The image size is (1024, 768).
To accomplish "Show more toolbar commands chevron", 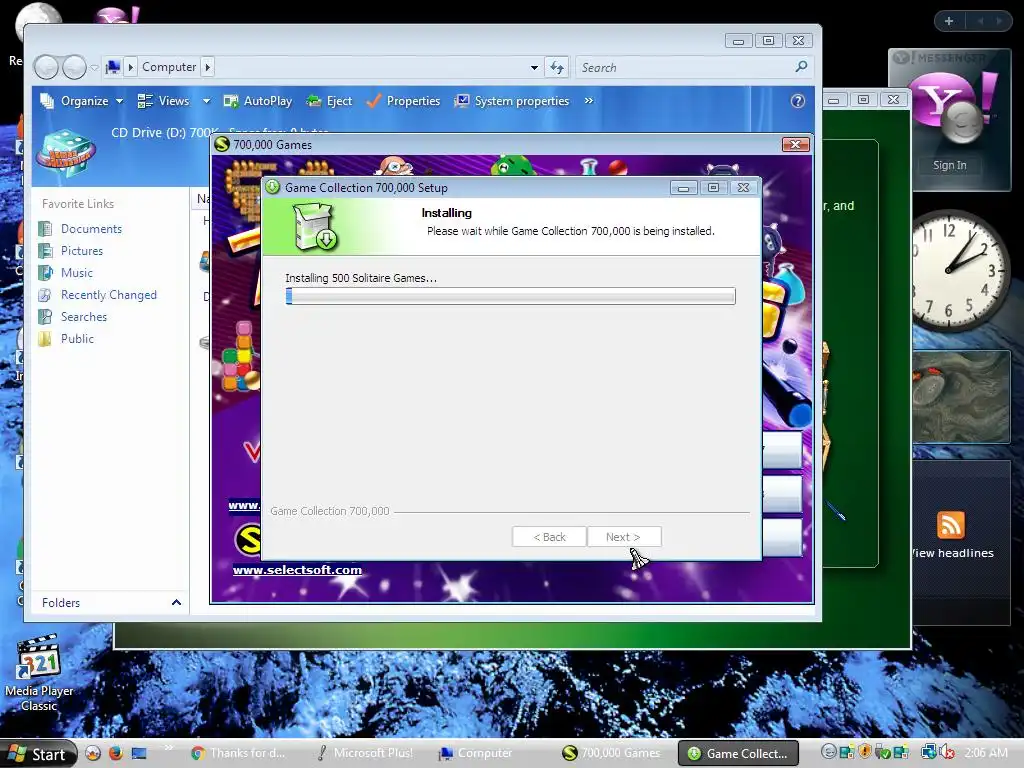I will pos(588,101).
